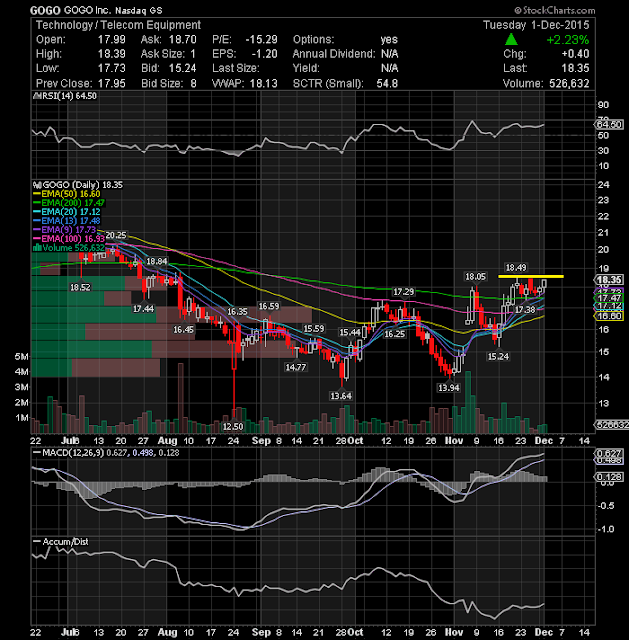The image size is (629, 640).
Task: Click the EPS value -1.20
Action: coord(264,54)
